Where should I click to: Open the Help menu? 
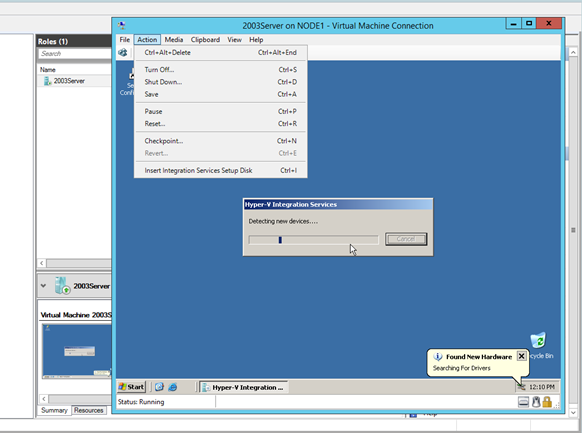click(256, 40)
